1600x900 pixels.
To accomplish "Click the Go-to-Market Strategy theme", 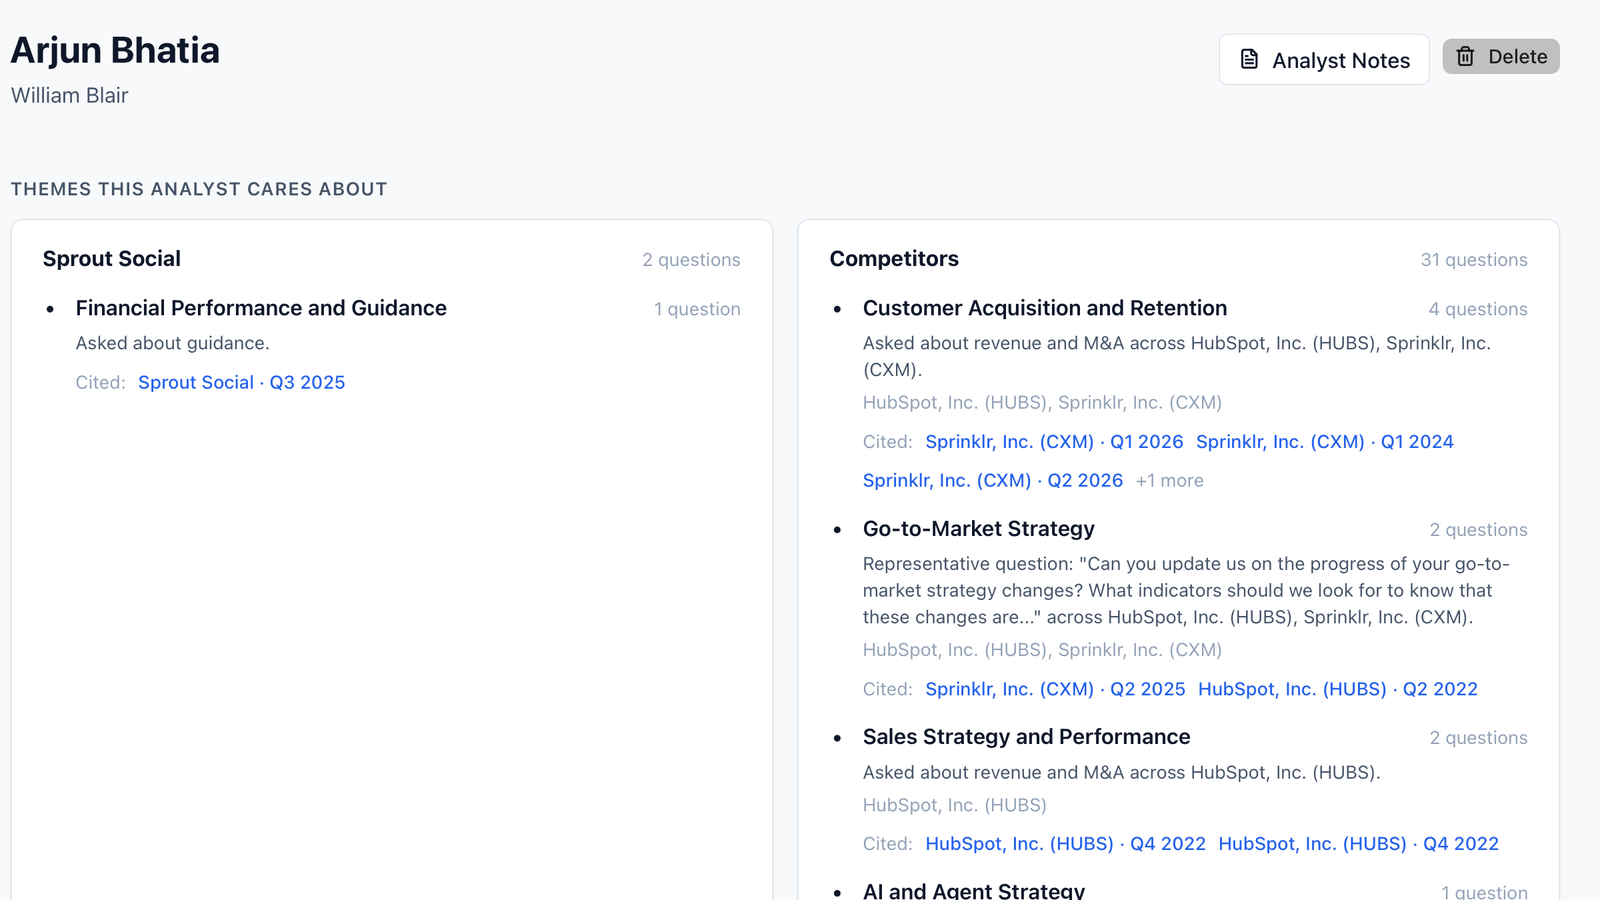I will [x=979, y=528].
